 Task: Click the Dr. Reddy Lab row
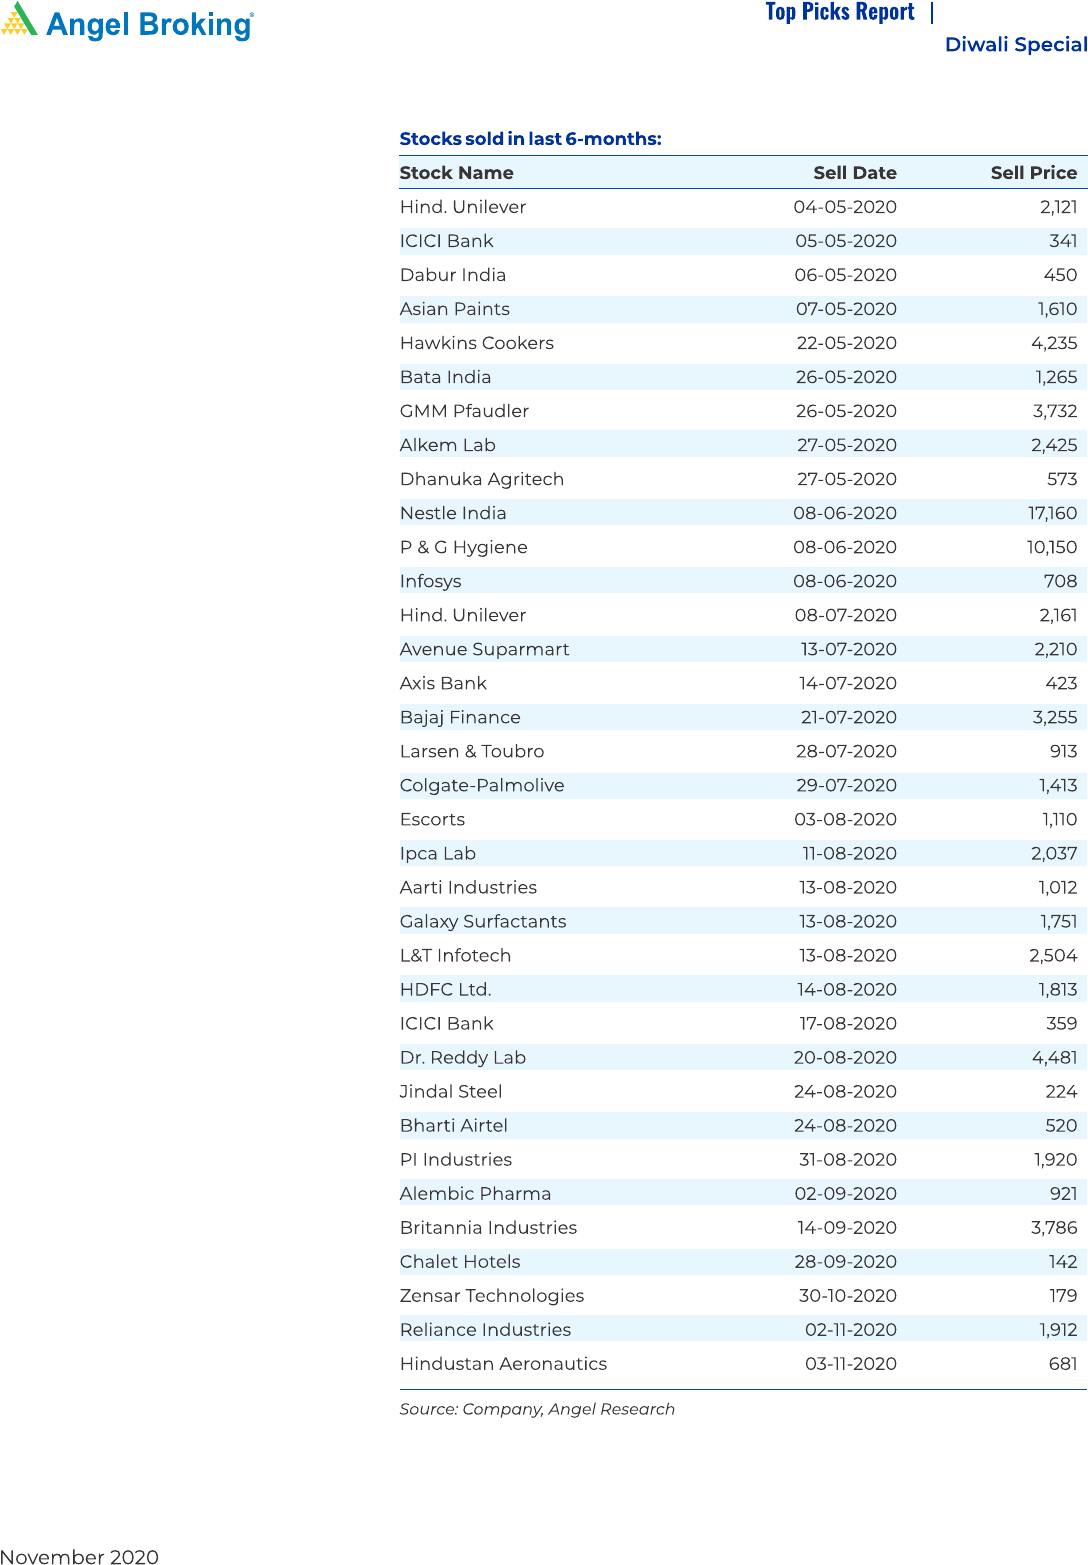coord(462,1057)
